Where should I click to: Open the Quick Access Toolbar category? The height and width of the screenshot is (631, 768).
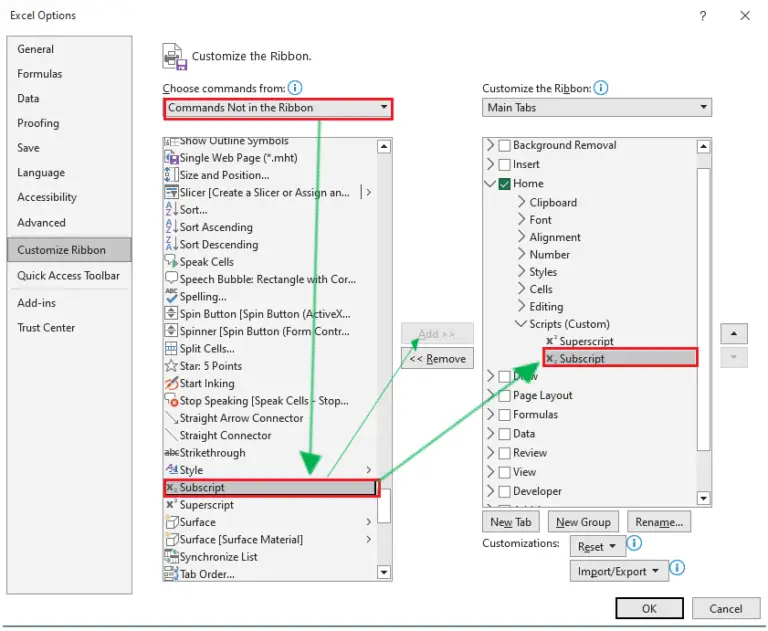68,276
